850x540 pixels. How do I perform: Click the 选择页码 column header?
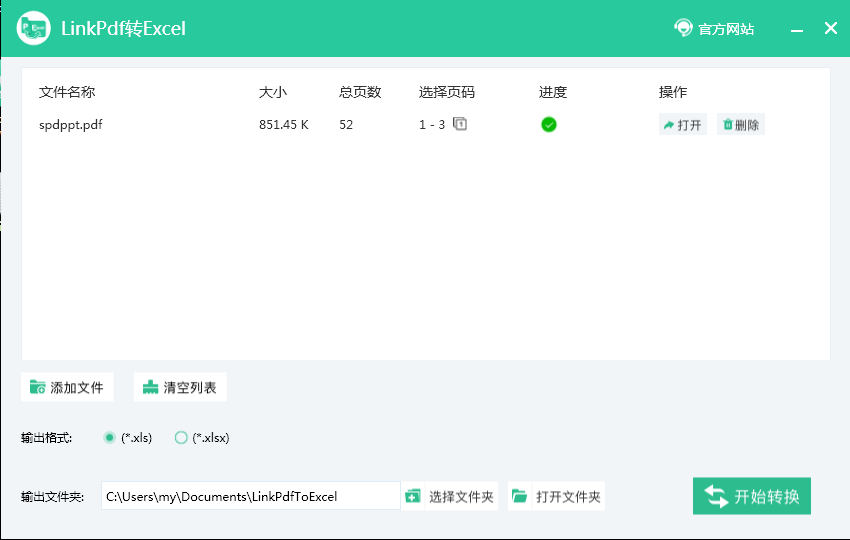447,92
